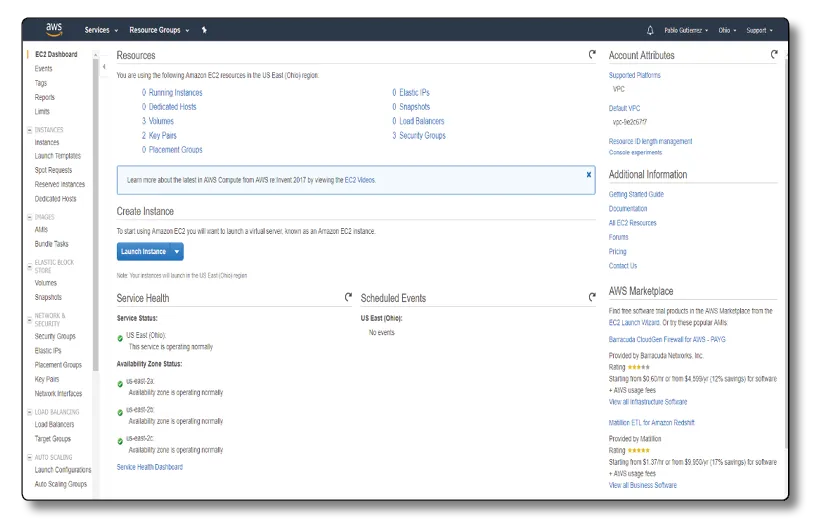Click the AWS logo home icon
Screen dimensions: 828x529
tap(54, 30)
